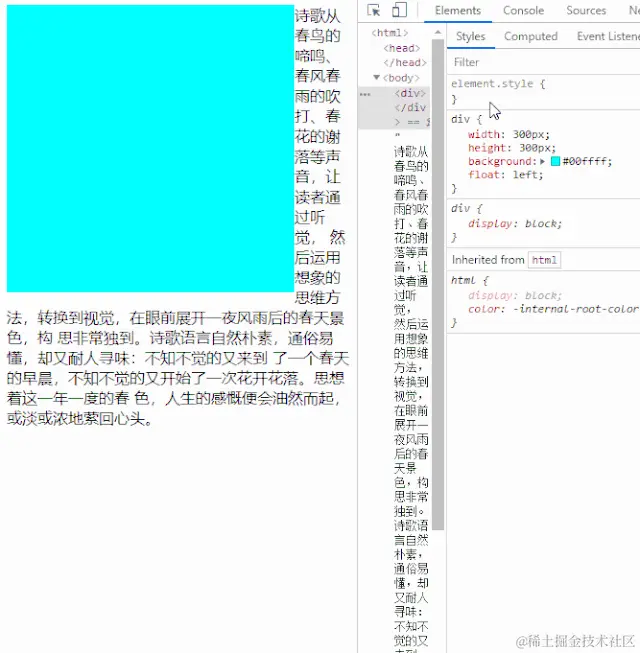
Task: Click the html link after Inherited from
Action: pos(544,260)
